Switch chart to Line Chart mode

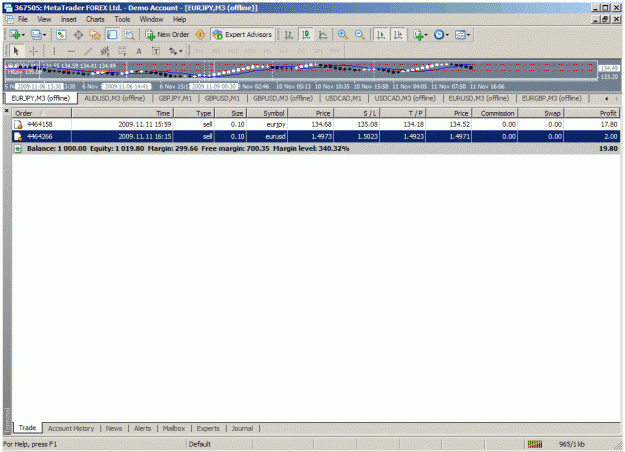323,35
